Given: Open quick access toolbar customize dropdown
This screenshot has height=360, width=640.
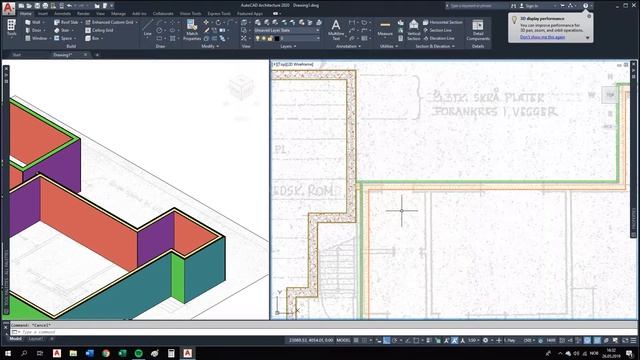Looking at the screenshot, I should [111, 6].
